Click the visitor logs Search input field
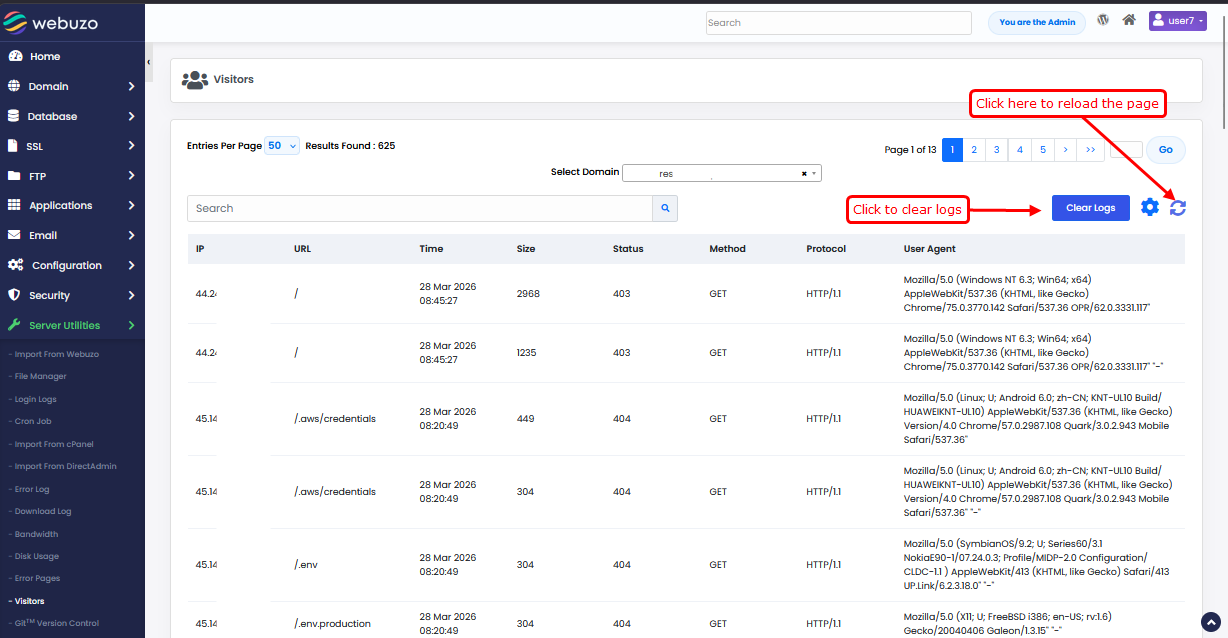Screen dimensions: 1228x638 (x=419, y=208)
